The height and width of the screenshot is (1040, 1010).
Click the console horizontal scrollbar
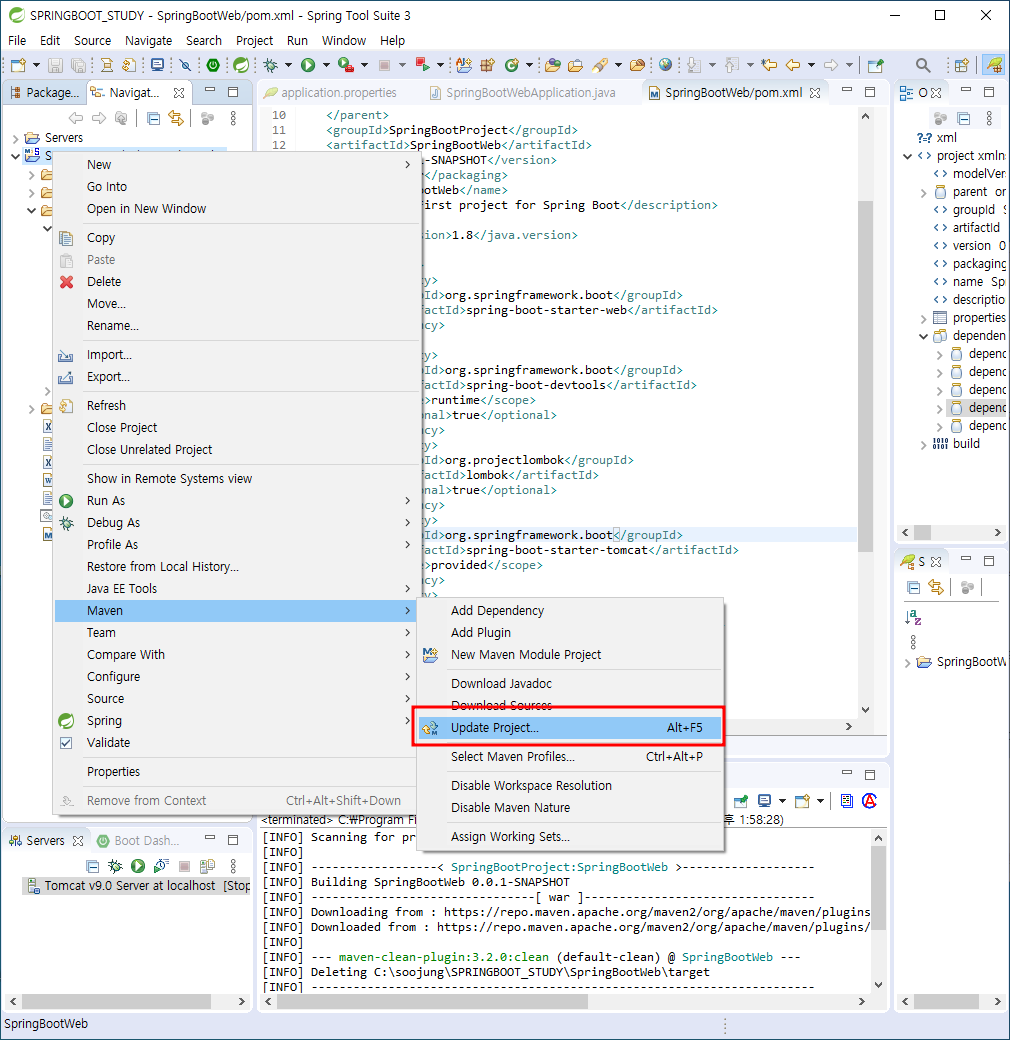tap(432, 1001)
